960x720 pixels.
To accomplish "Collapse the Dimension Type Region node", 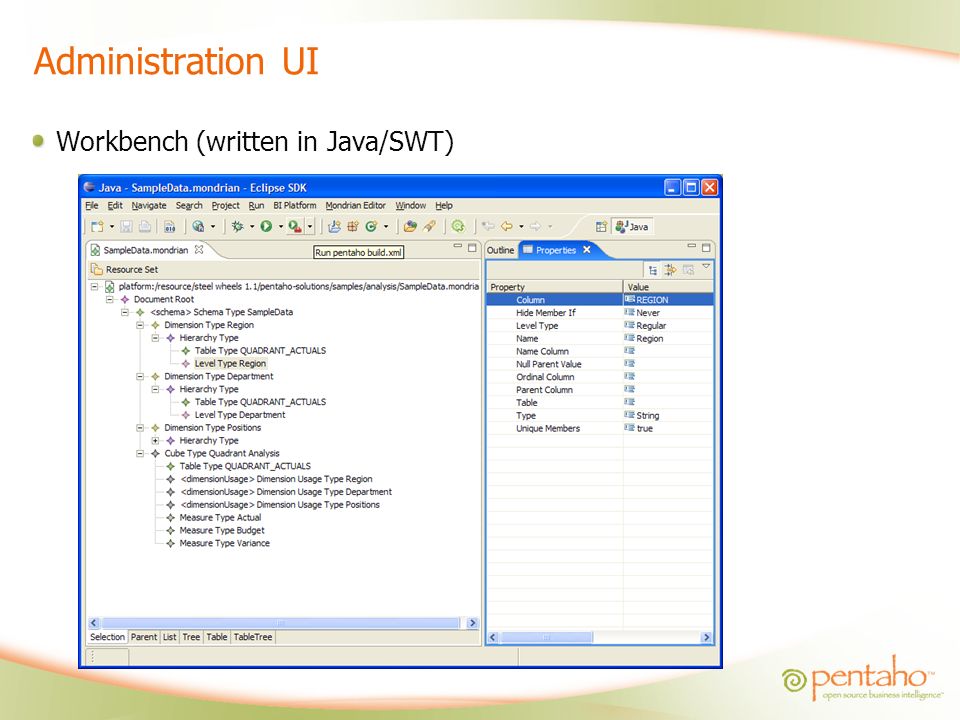I will [140, 325].
